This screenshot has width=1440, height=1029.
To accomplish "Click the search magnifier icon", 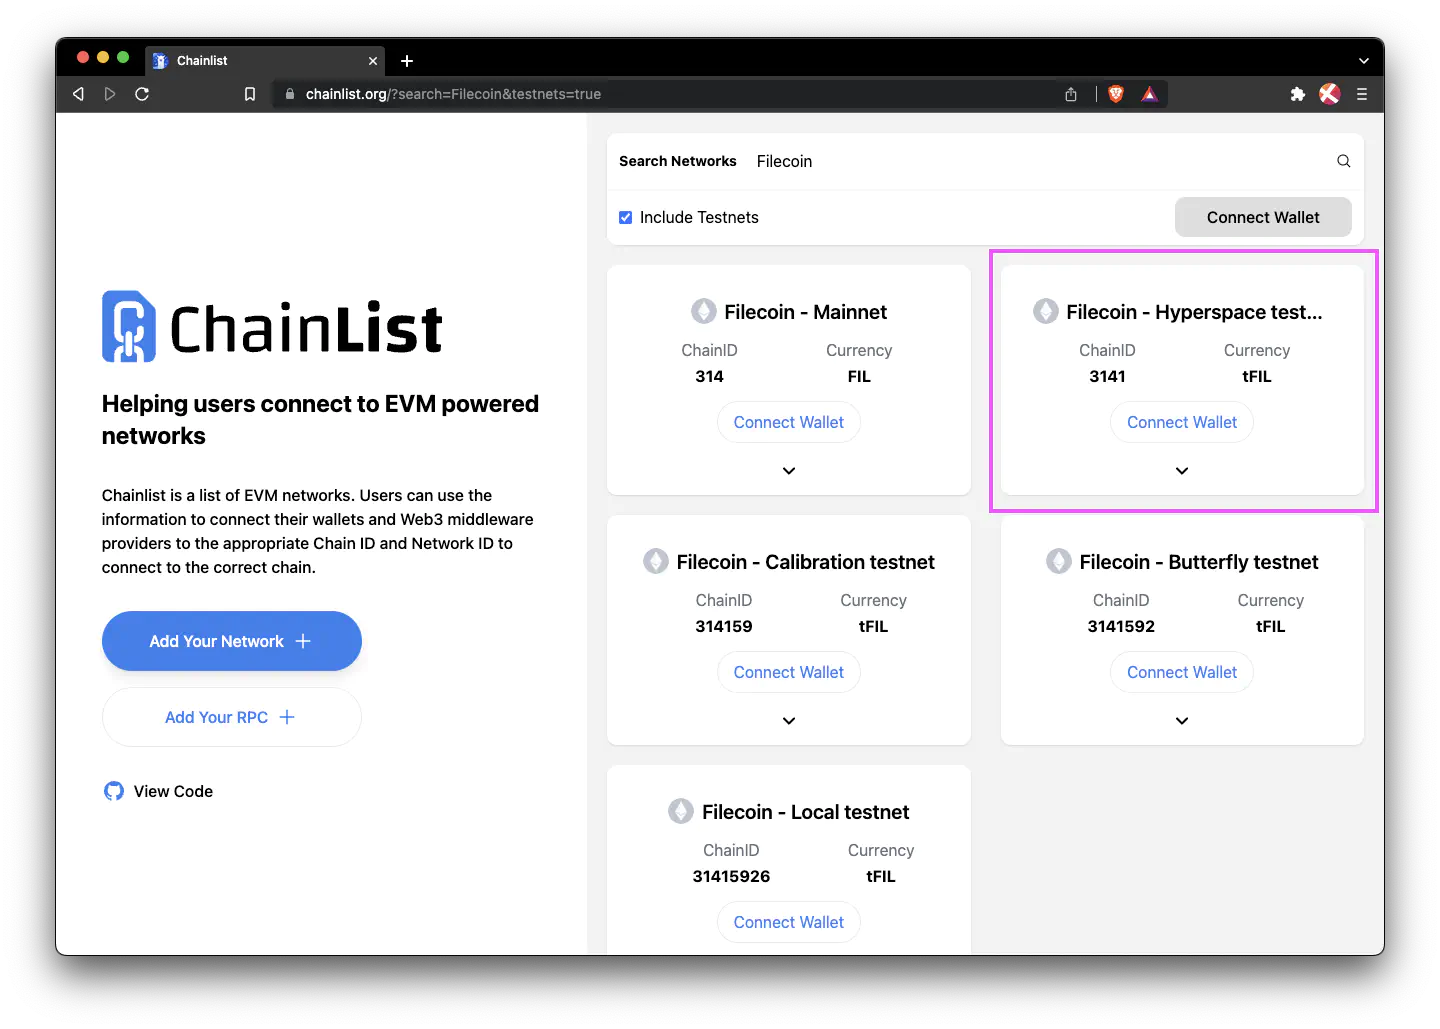I will pos(1343,161).
